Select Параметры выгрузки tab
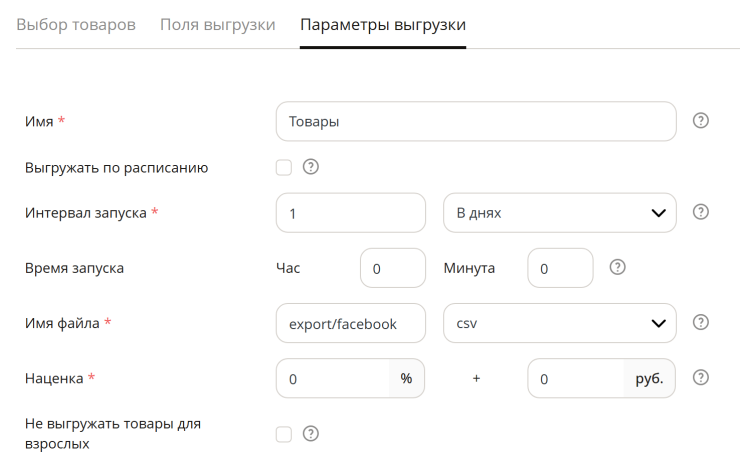 coord(383,25)
